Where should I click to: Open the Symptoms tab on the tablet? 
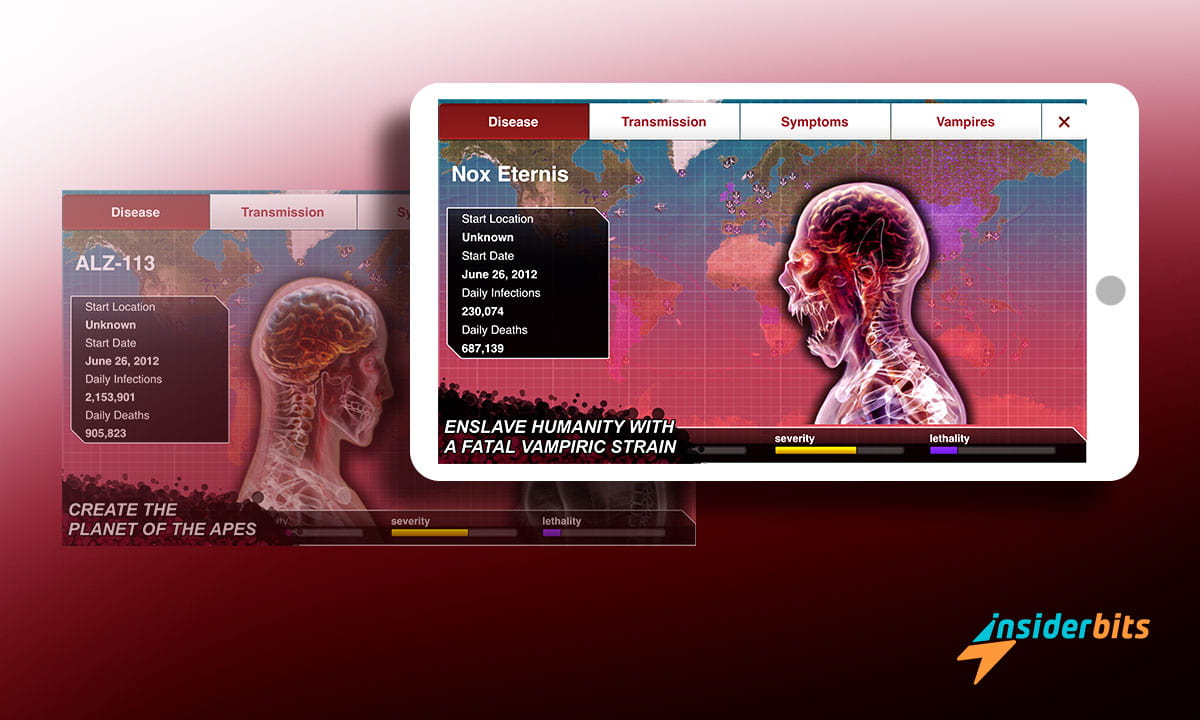click(x=814, y=122)
